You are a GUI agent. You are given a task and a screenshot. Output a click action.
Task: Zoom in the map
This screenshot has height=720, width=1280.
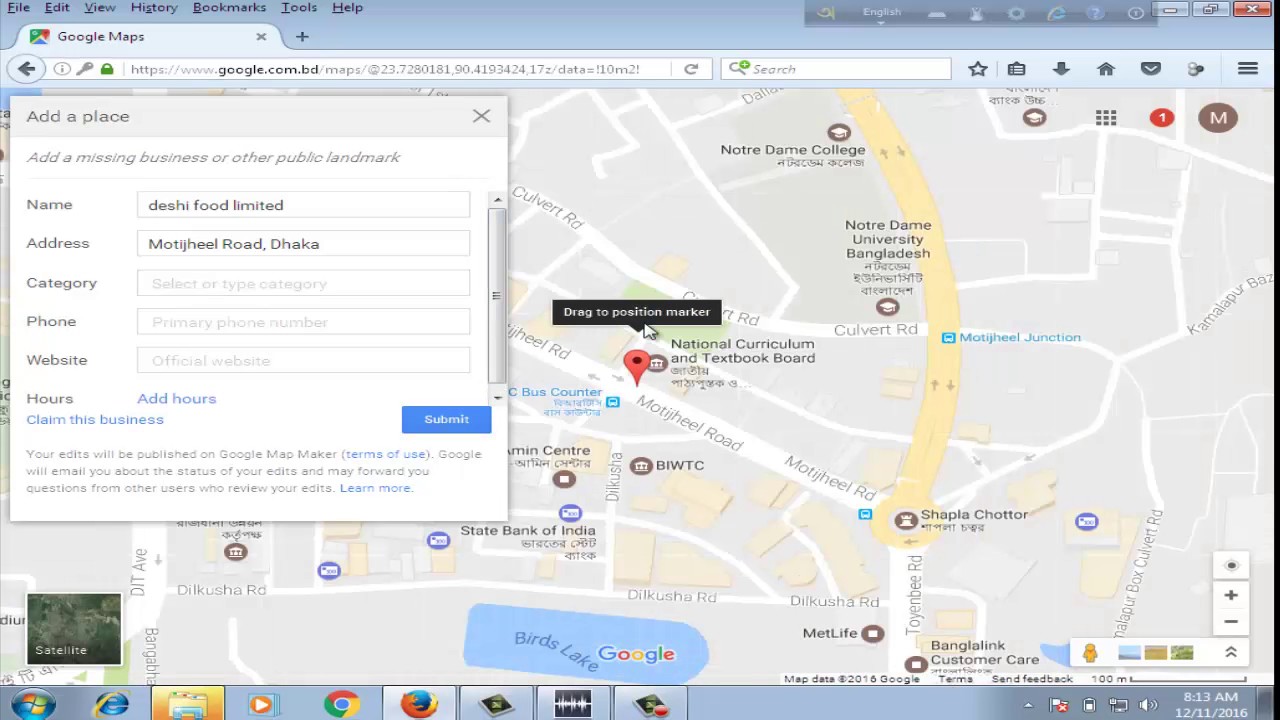click(x=1231, y=595)
